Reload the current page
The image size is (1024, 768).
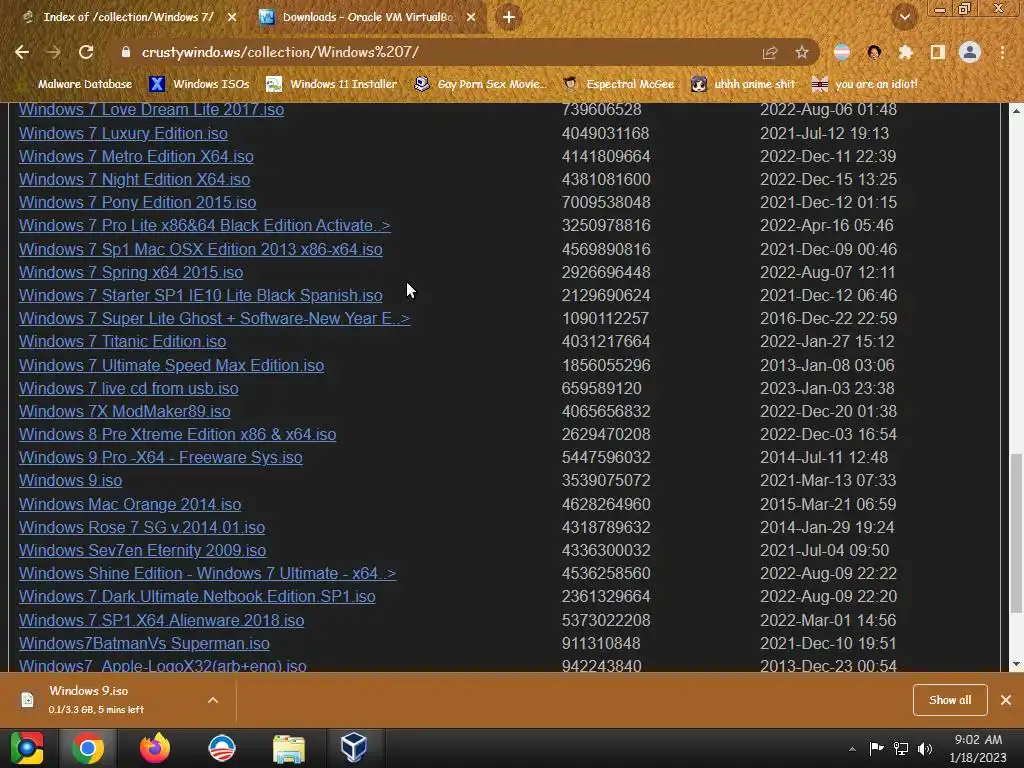[x=86, y=52]
